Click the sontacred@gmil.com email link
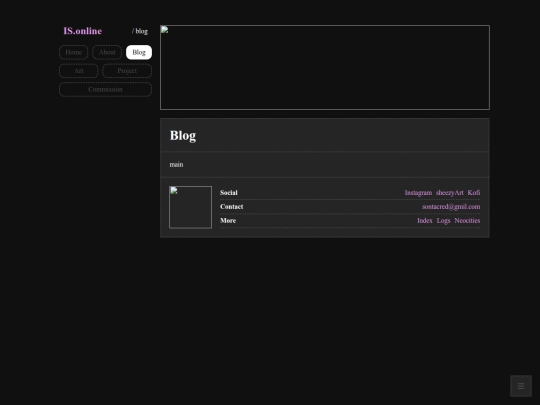 [x=451, y=207]
